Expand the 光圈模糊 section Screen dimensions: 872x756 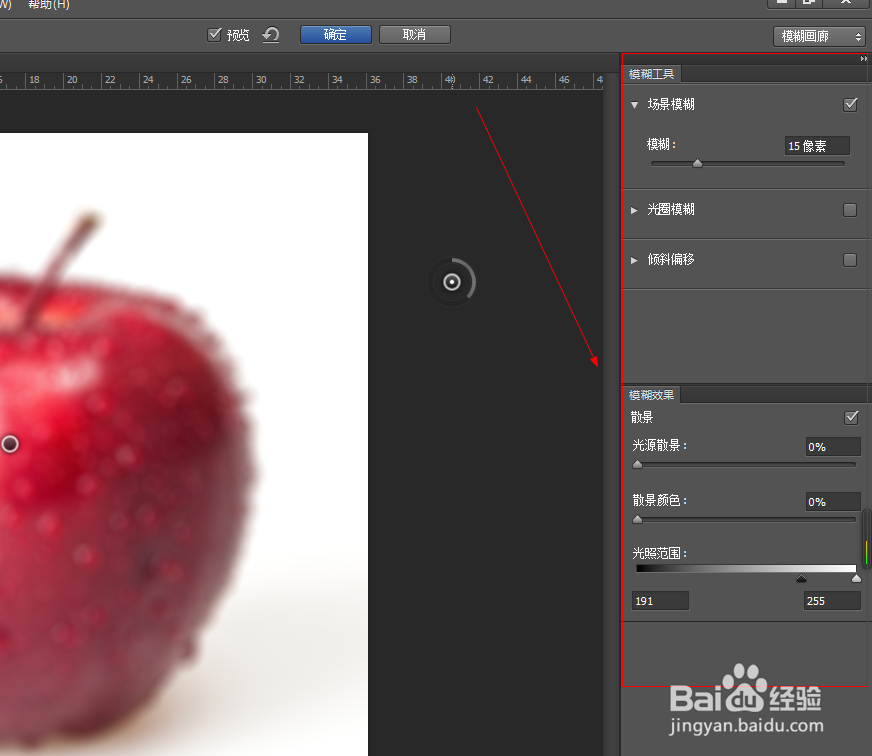coord(634,210)
